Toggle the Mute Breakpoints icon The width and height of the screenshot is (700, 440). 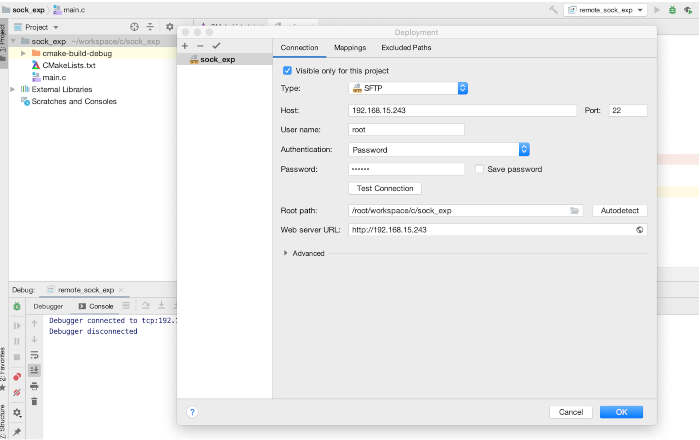pos(17,393)
